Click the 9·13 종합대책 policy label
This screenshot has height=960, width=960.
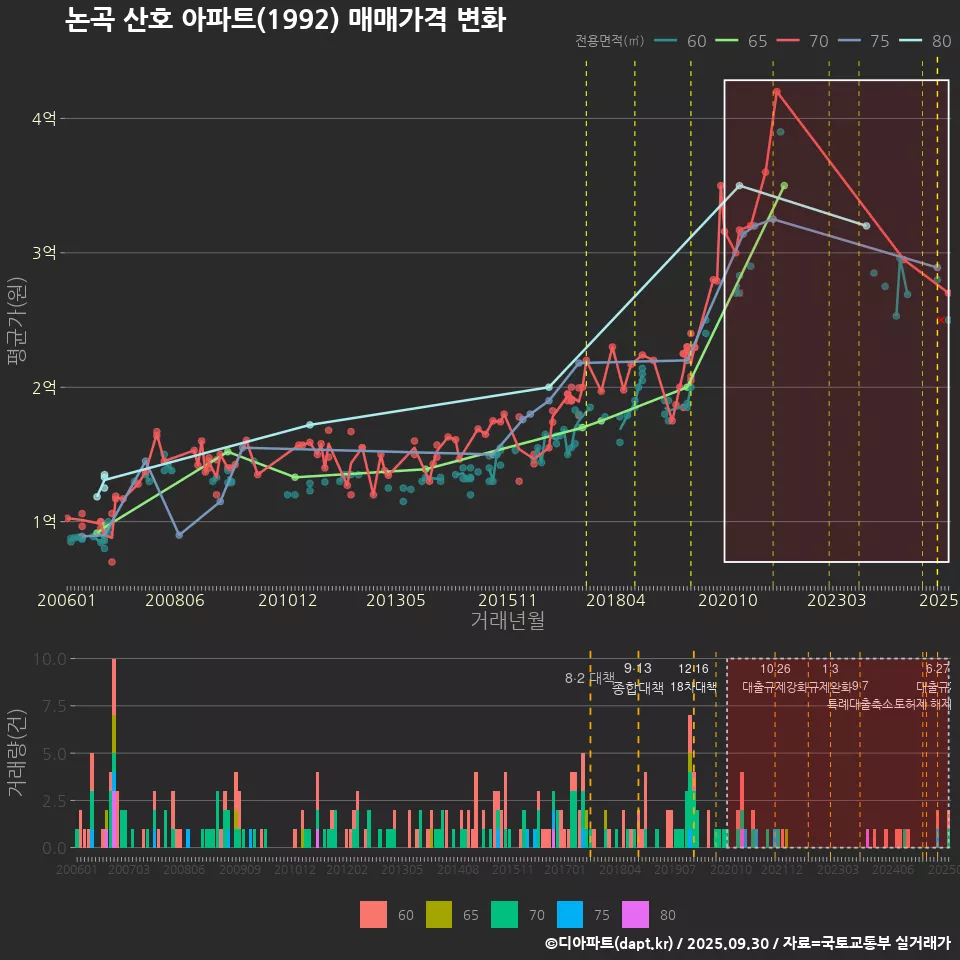click(x=638, y=678)
